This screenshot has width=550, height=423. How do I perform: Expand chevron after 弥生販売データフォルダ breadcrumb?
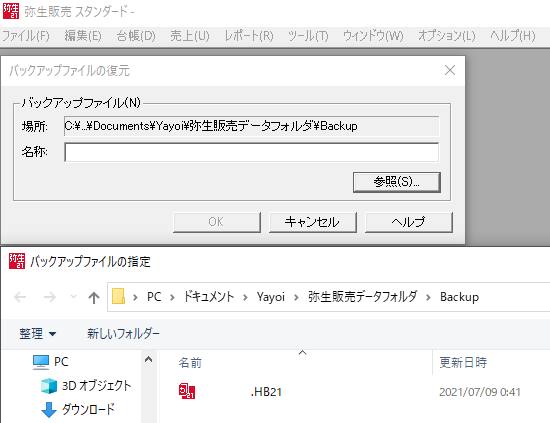pos(428,297)
